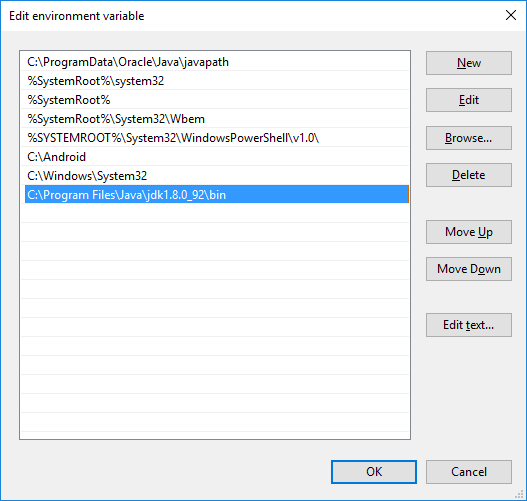Select the plain %SystemRoot% entry
Image resolution: width=527 pixels, height=501 pixels.
click(x=217, y=100)
